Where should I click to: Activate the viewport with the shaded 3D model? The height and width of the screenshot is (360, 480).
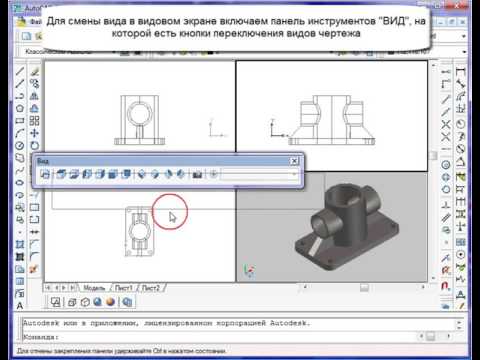coord(332,227)
